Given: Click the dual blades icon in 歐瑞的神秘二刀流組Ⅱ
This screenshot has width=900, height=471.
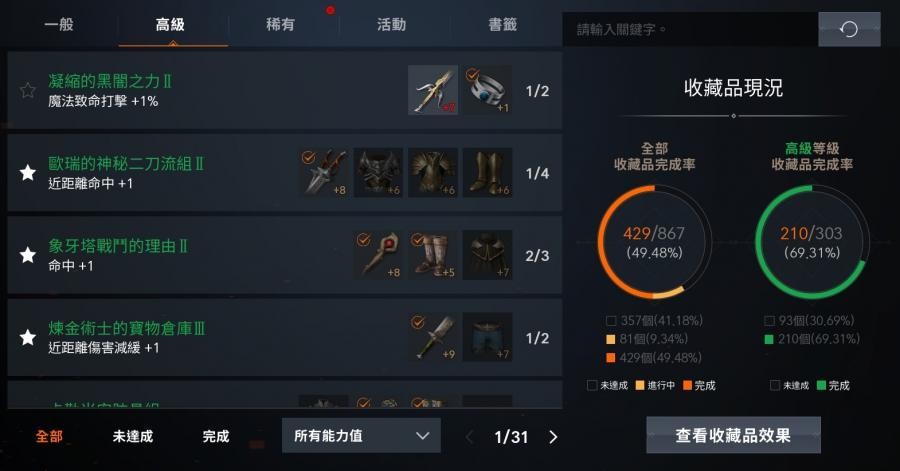Looking at the screenshot, I should pos(324,173).
